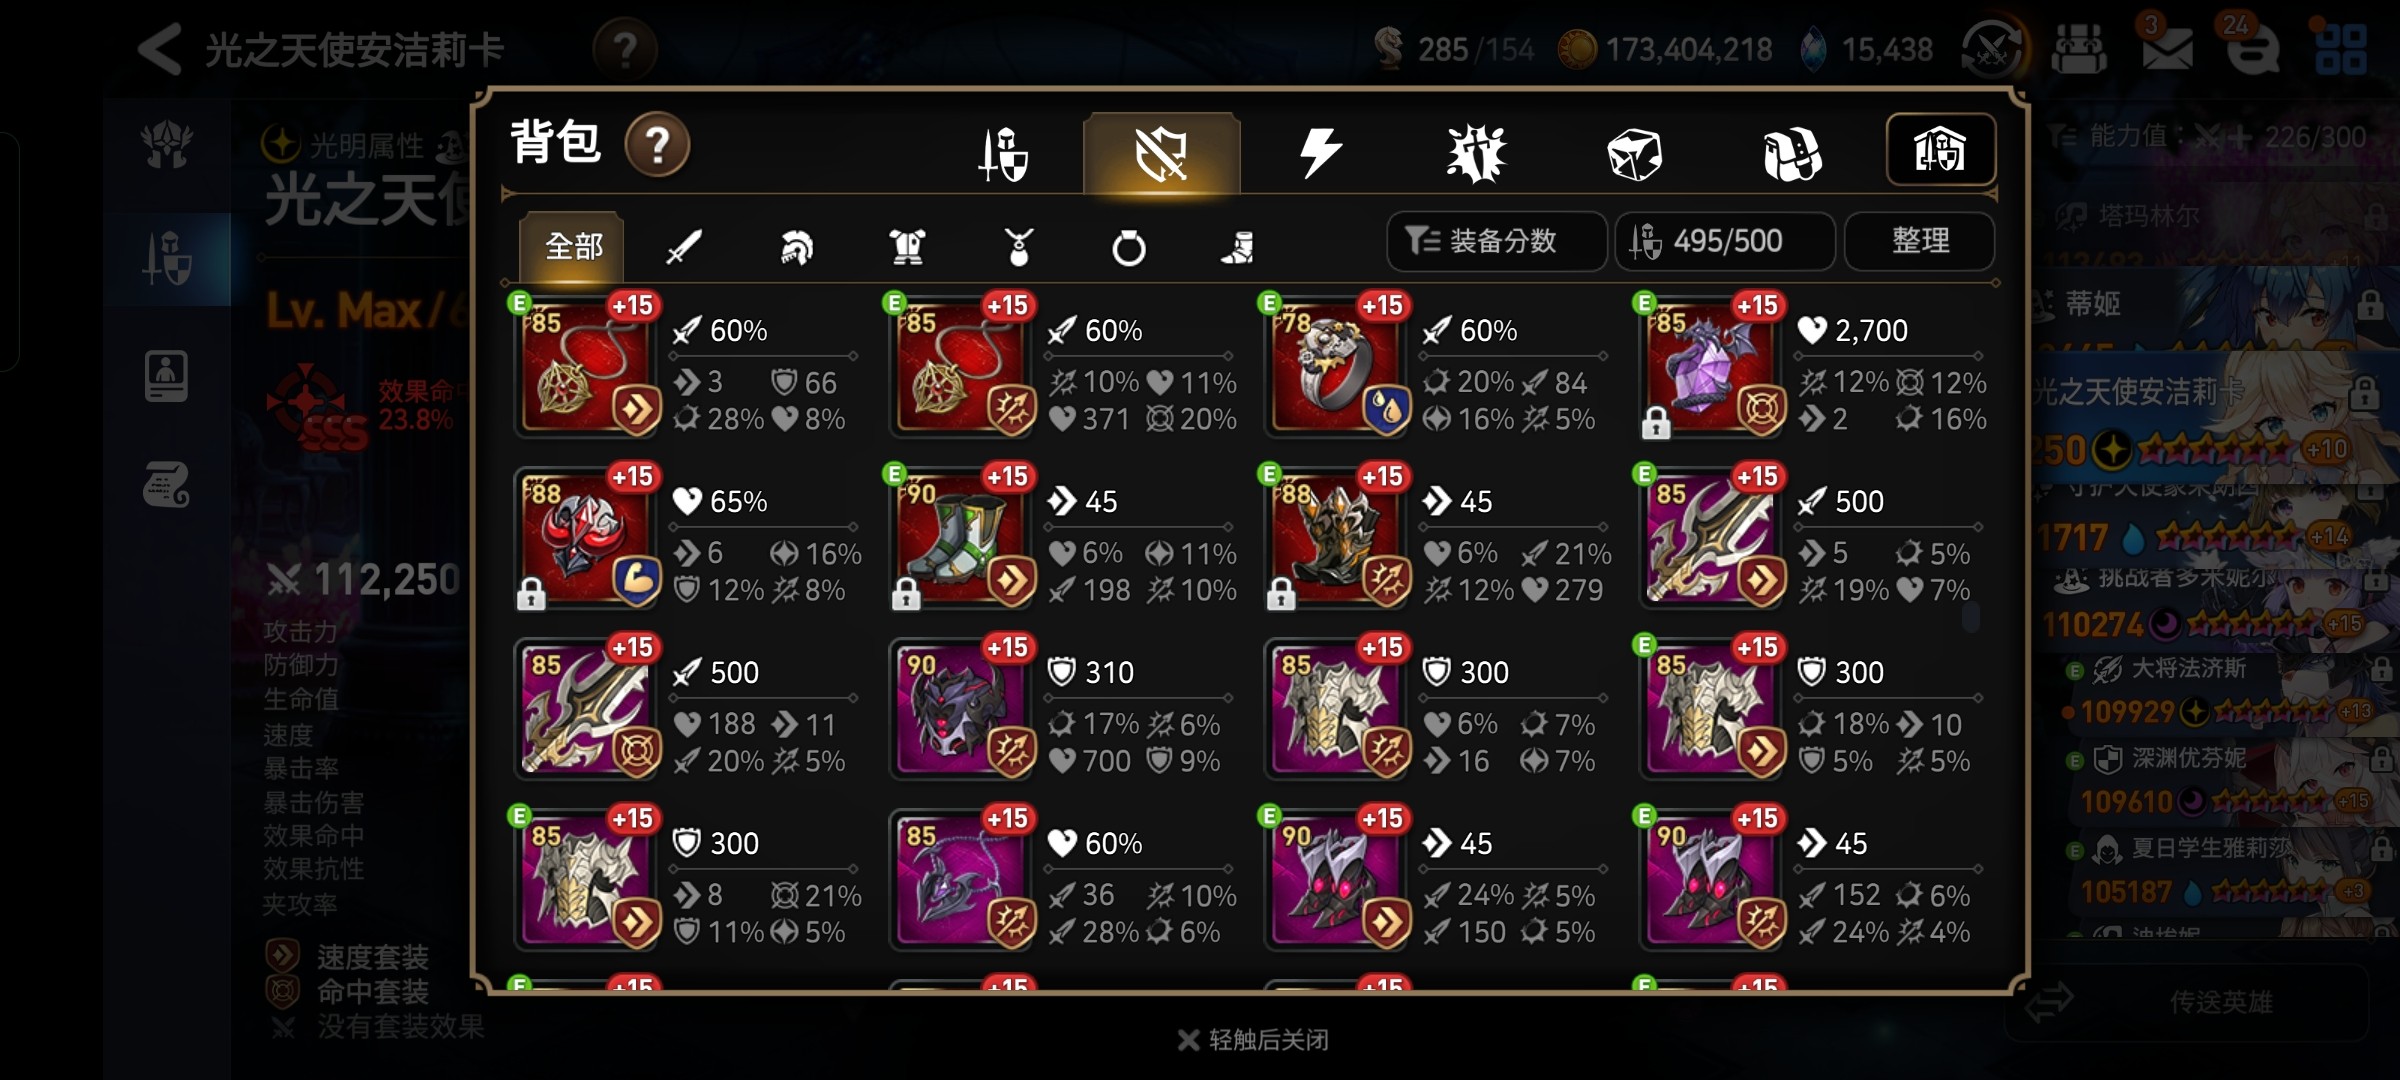Expand inventory capacity 495/500
The image size is (2400, 1080).
(1725, 241)
